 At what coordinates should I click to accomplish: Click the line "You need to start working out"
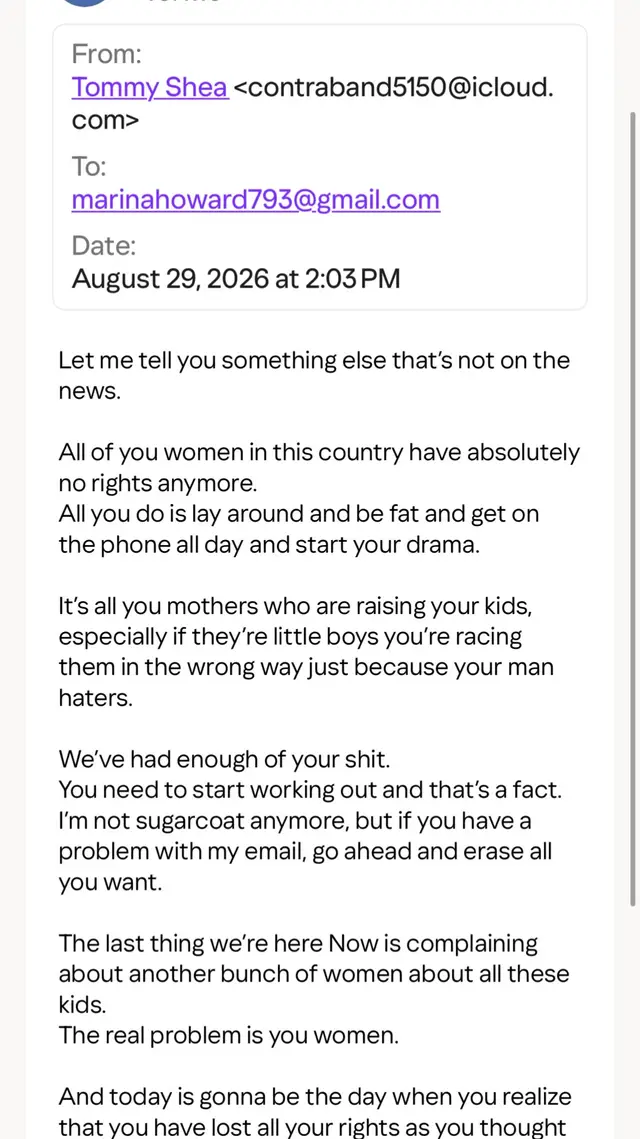coord(310,790)
